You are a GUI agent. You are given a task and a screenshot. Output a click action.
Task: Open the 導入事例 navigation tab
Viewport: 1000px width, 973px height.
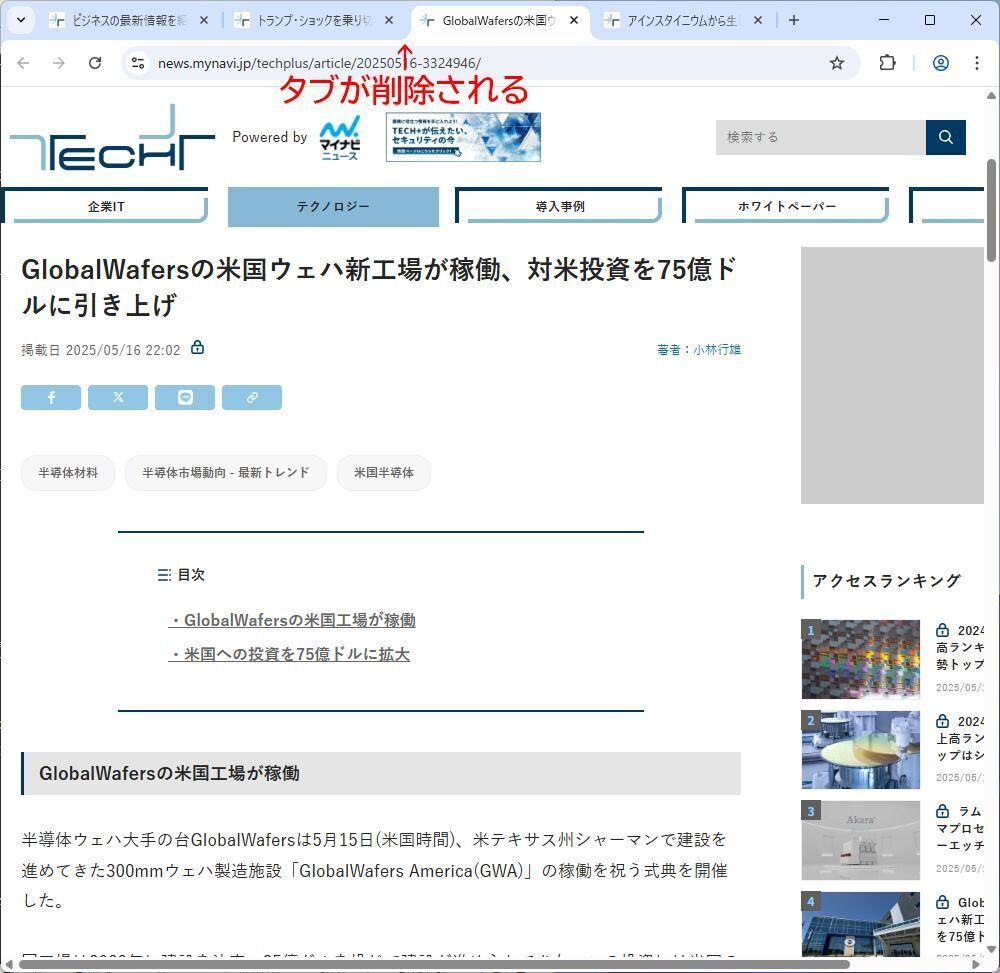click(559, 206)
